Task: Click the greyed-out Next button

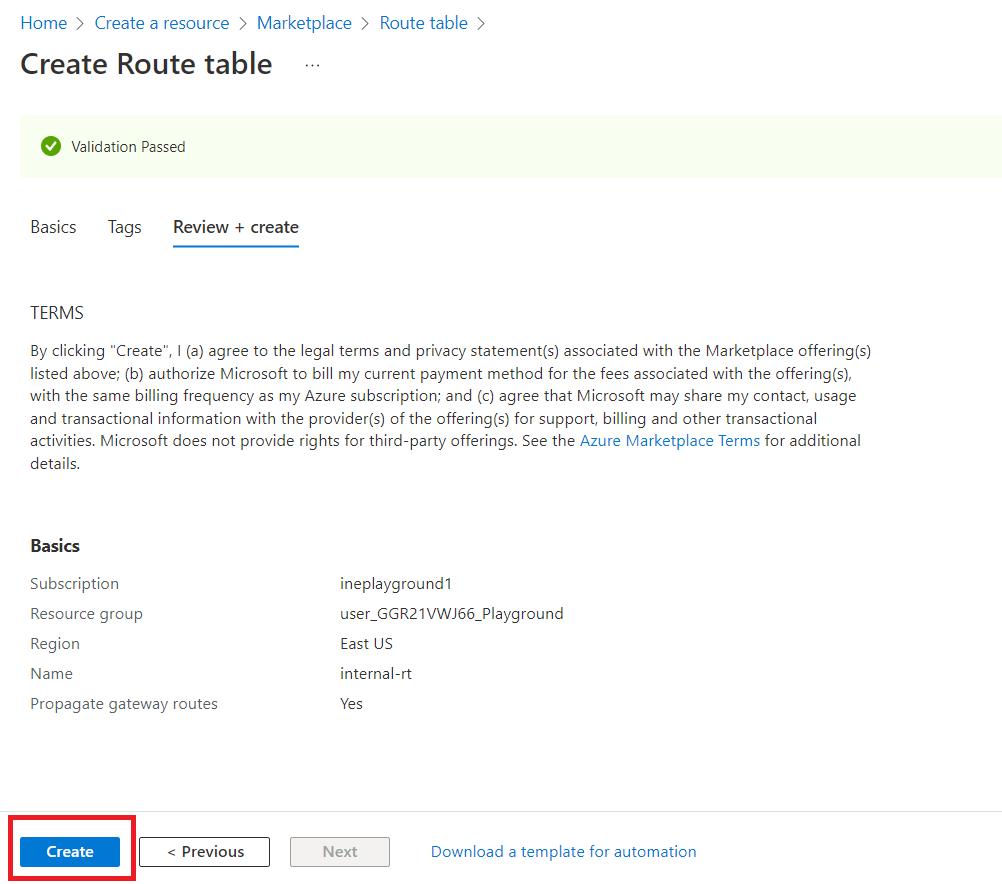Action: tap(340, 852)
